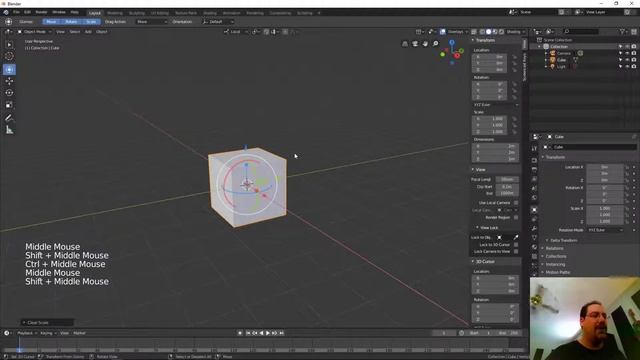Select the Move tool in left toolbar

click(x=9, y=81)
